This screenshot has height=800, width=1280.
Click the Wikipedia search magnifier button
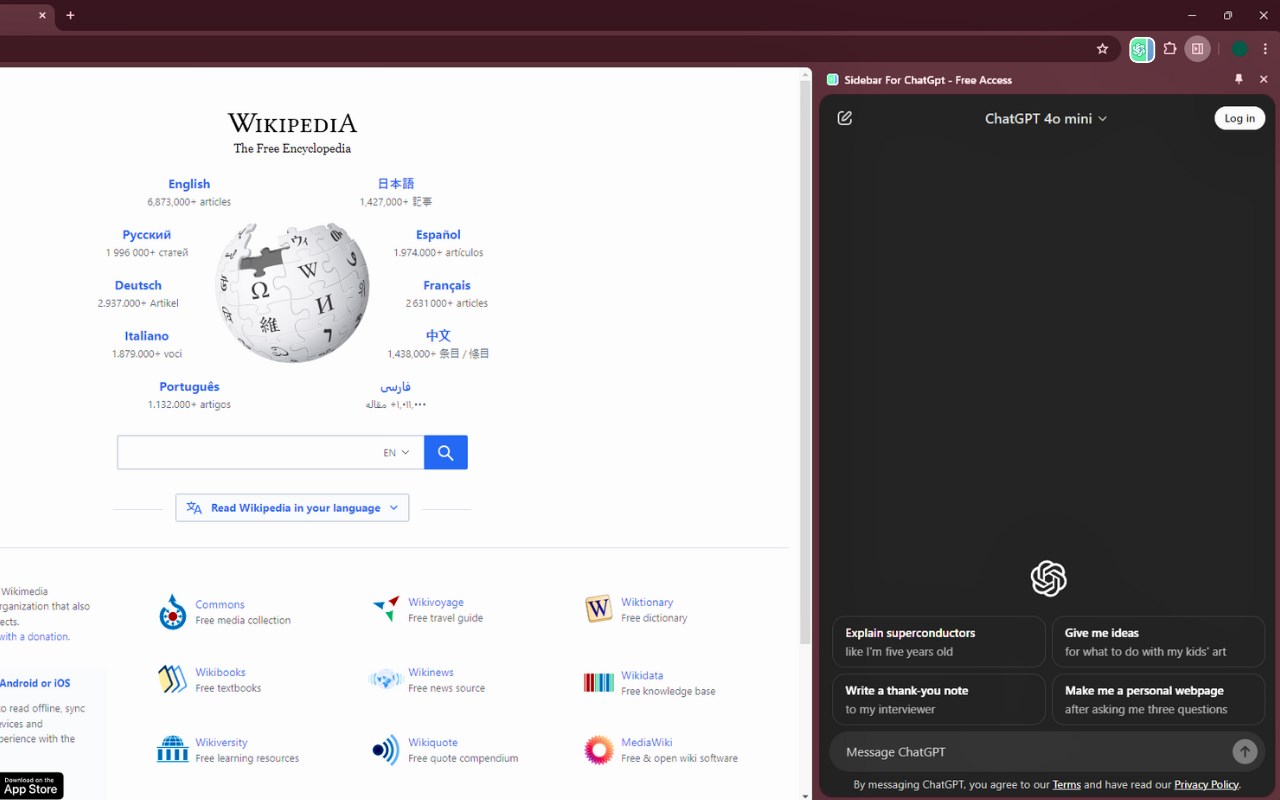click(446, 453)
